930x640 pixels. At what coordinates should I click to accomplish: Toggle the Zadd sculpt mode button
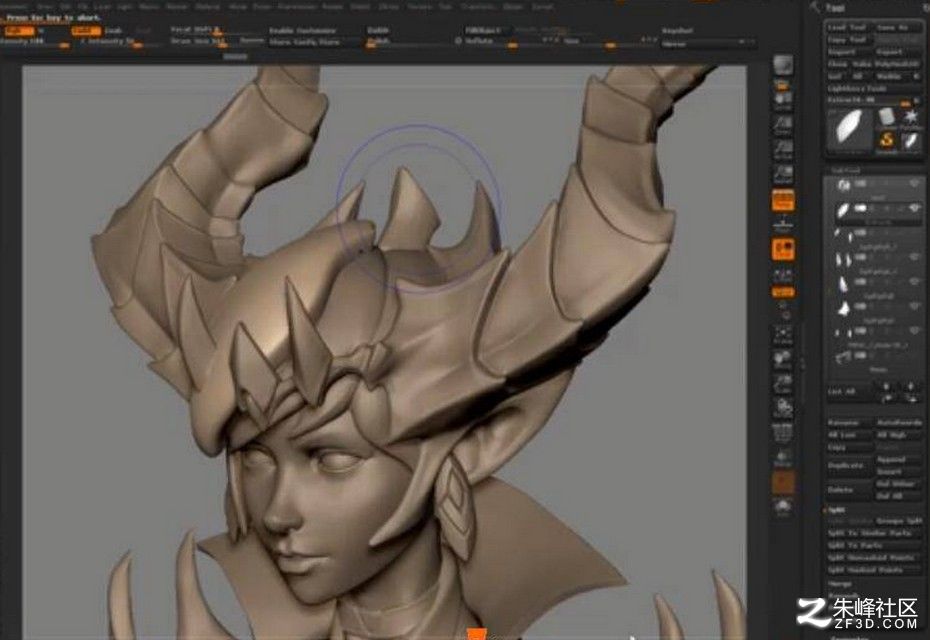86,30
